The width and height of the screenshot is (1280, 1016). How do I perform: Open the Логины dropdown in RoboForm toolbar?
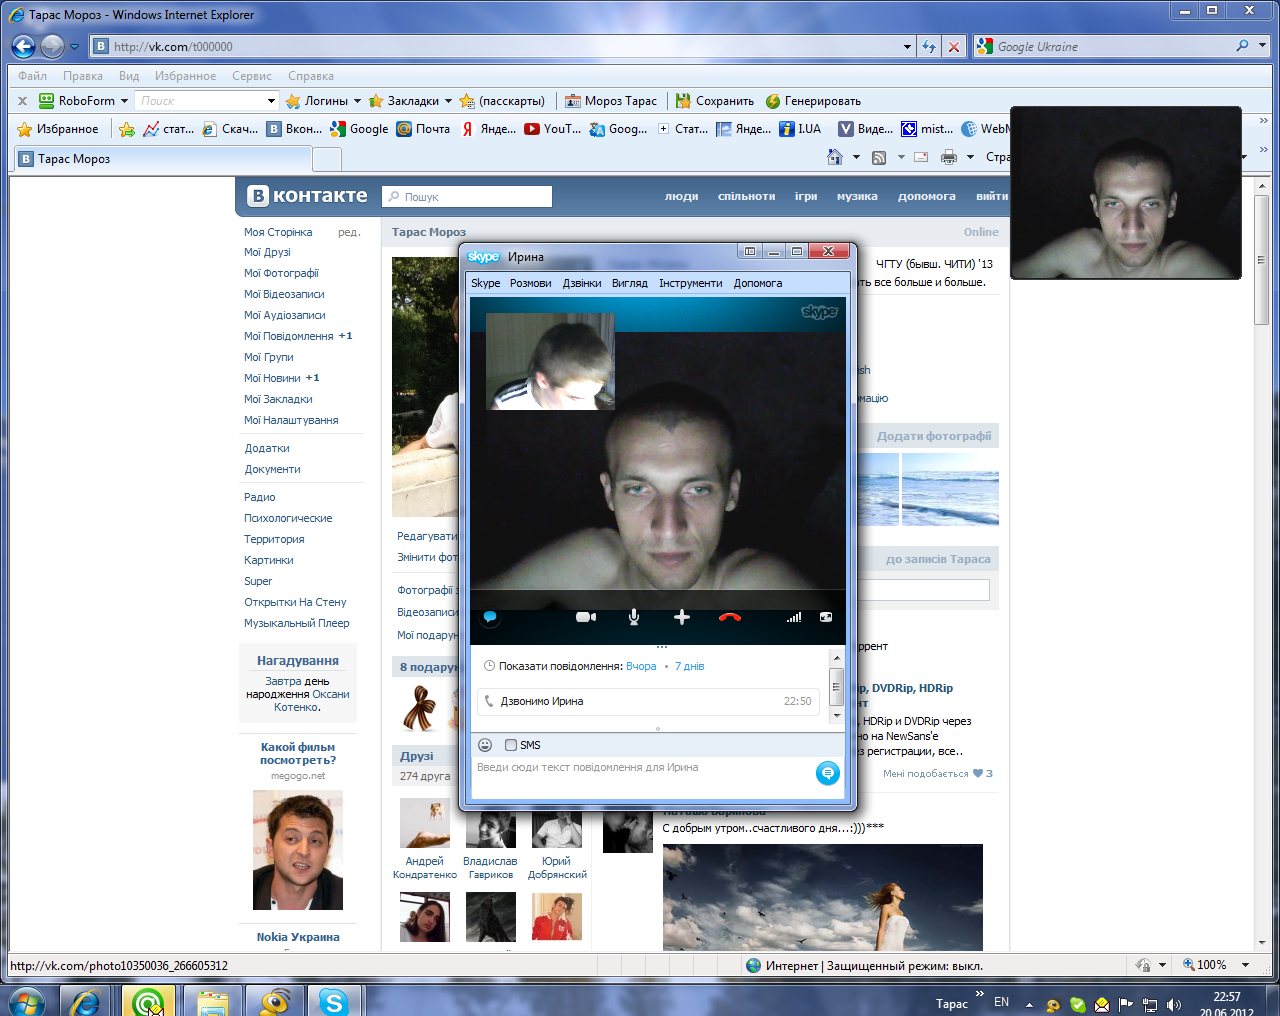(357, 101)
